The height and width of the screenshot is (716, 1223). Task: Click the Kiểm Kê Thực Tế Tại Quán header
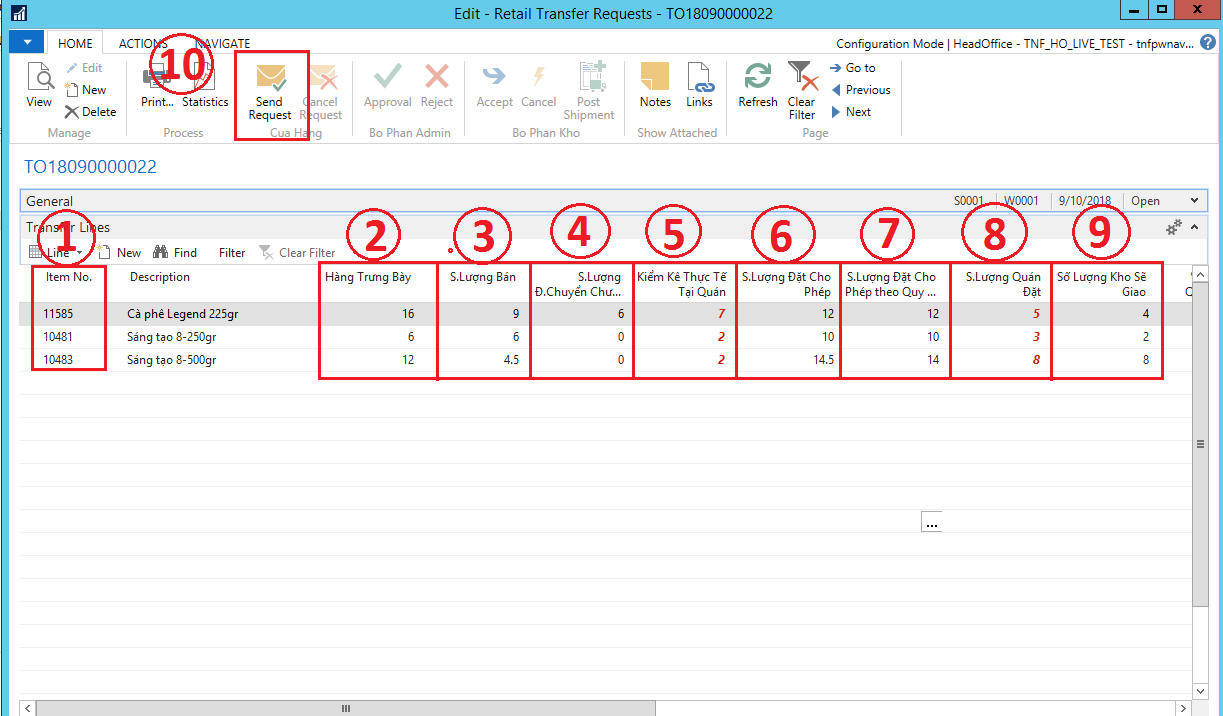pyautogui.click(x=682, y=284)
